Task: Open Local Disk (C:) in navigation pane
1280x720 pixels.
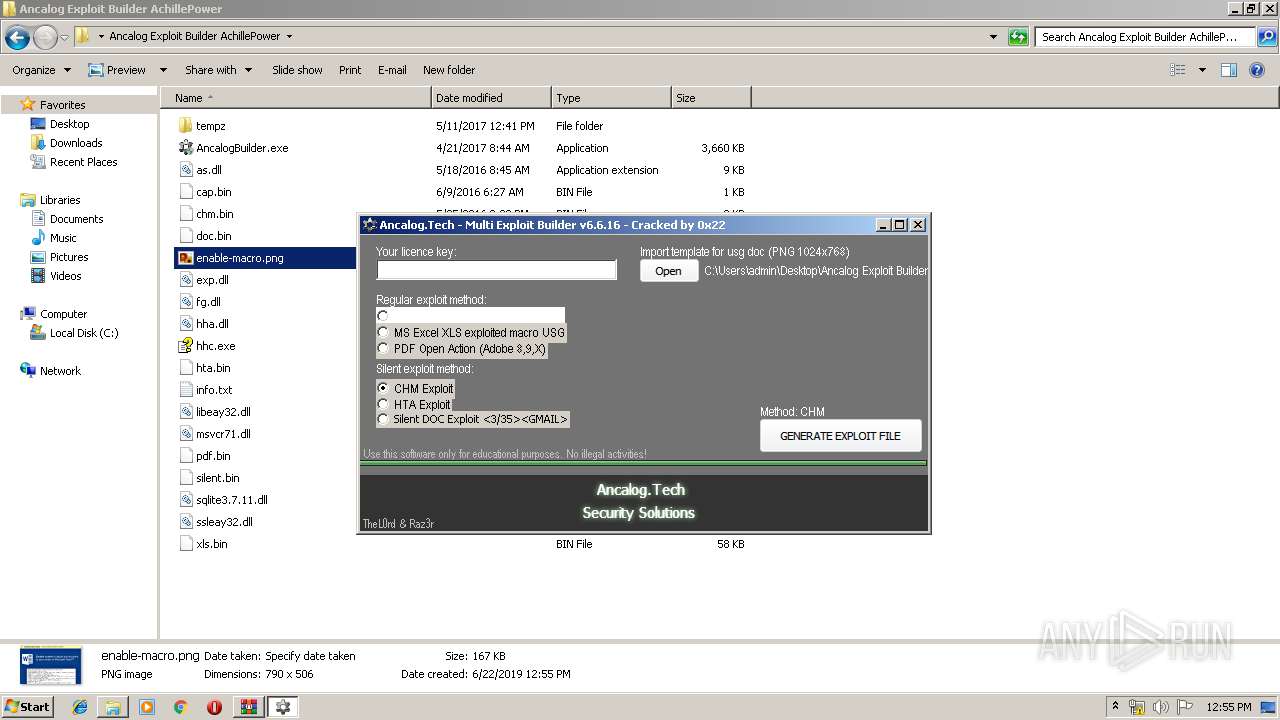Action: click(84, 333)
